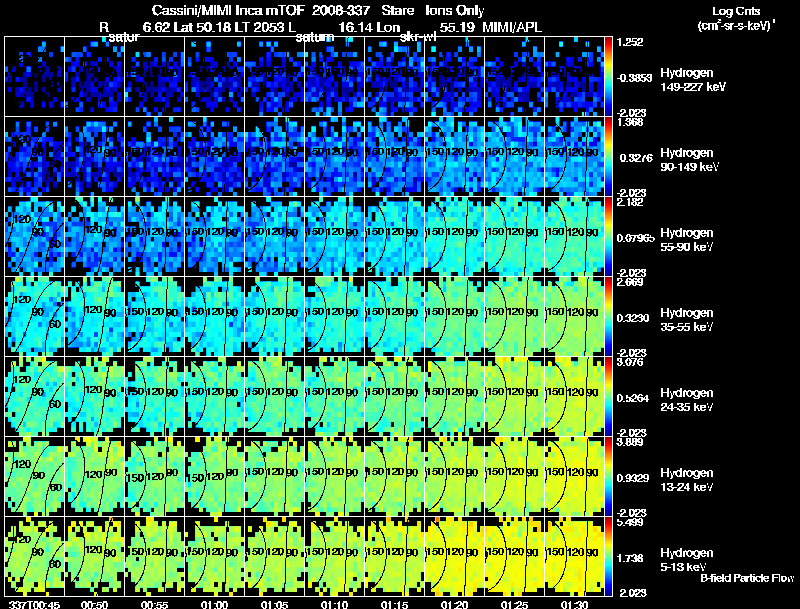Viewport: 800px width, 609px height.
Task: Click the '1.252' colorbar maximum value
Action: 630,42
